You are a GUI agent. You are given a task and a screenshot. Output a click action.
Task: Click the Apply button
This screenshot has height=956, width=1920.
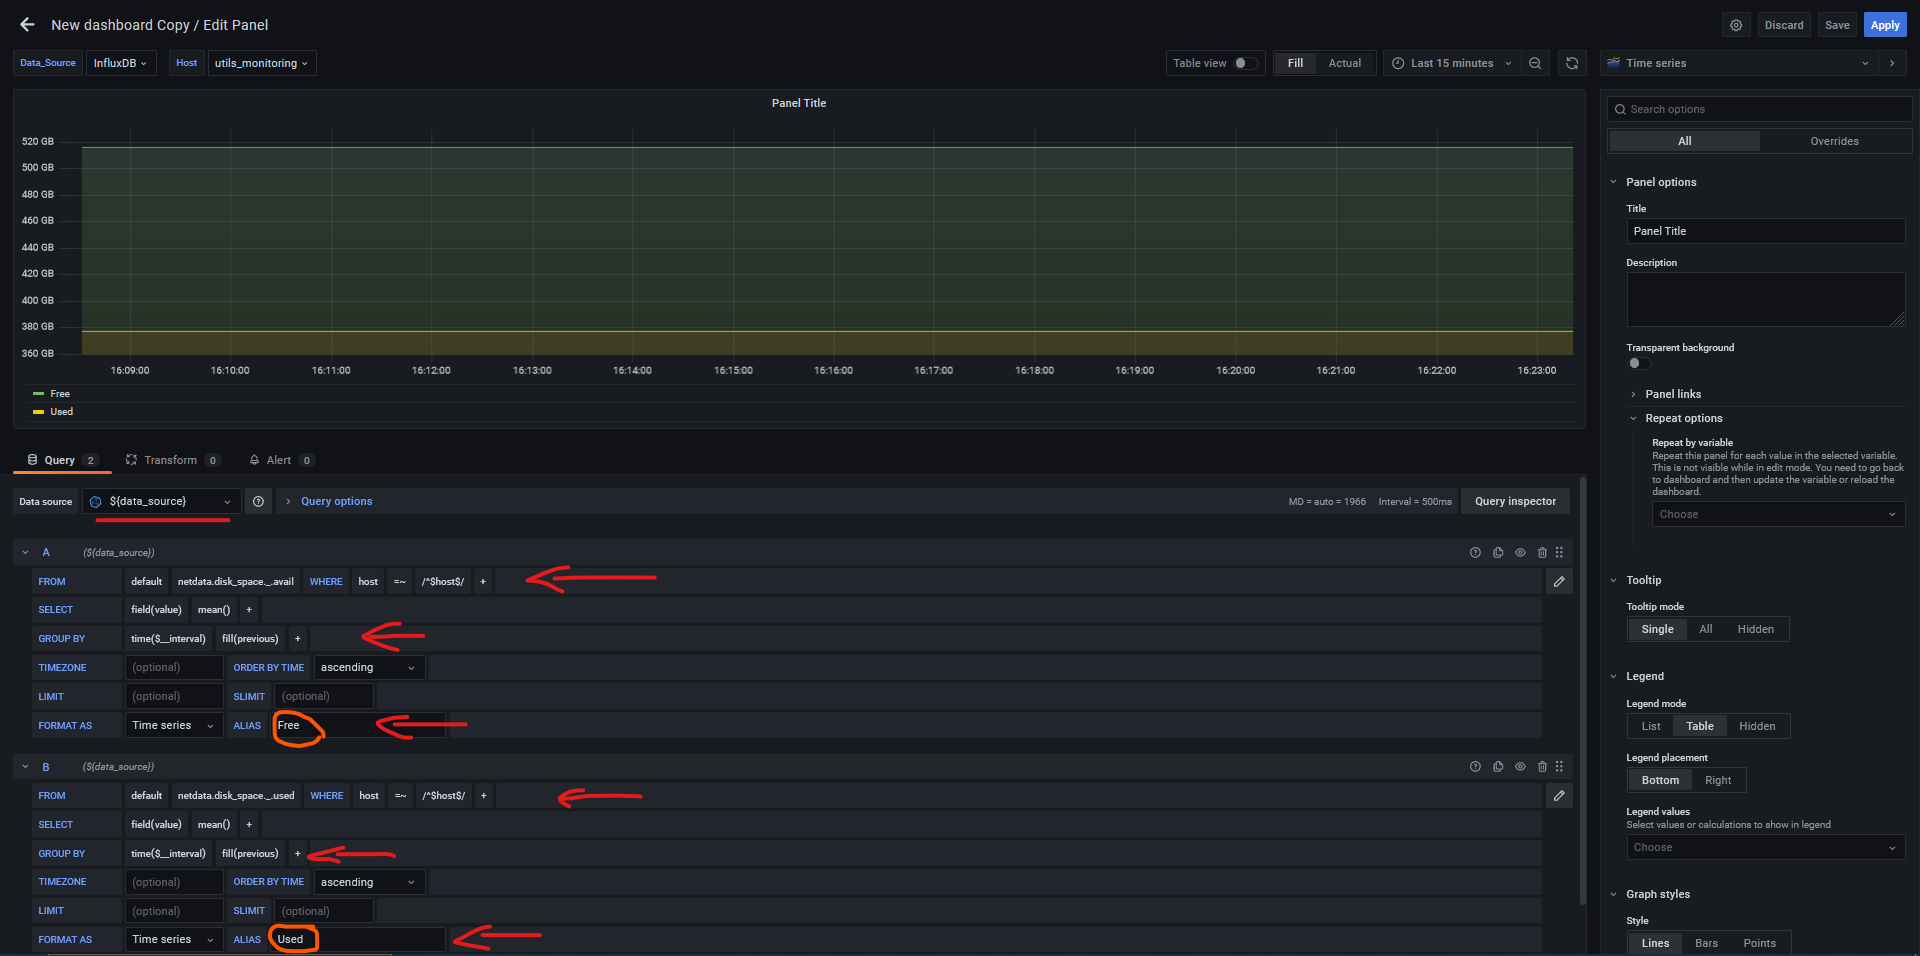[x=1885, y=25]
